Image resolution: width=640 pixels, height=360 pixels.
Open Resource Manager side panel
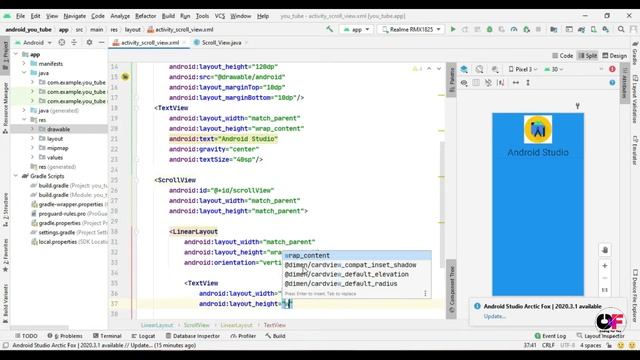pos(5,108)
